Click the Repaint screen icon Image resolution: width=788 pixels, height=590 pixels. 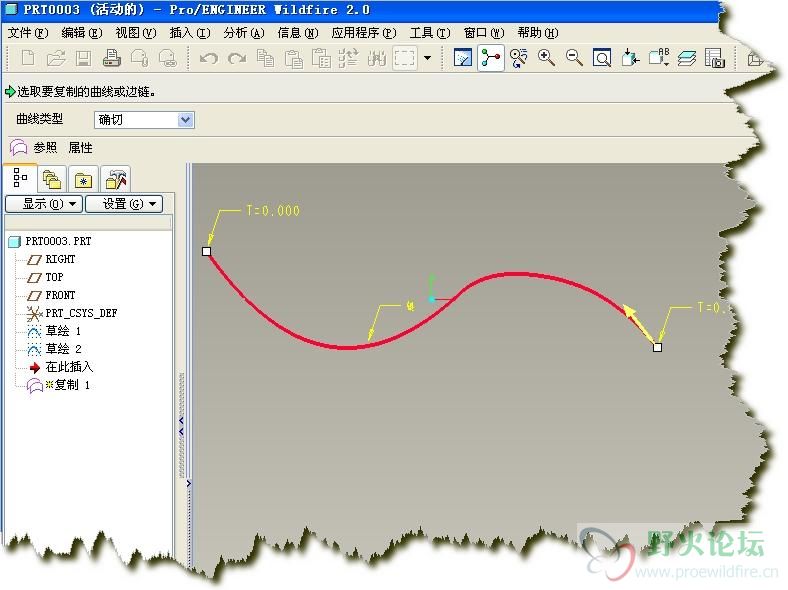(462, 58)
